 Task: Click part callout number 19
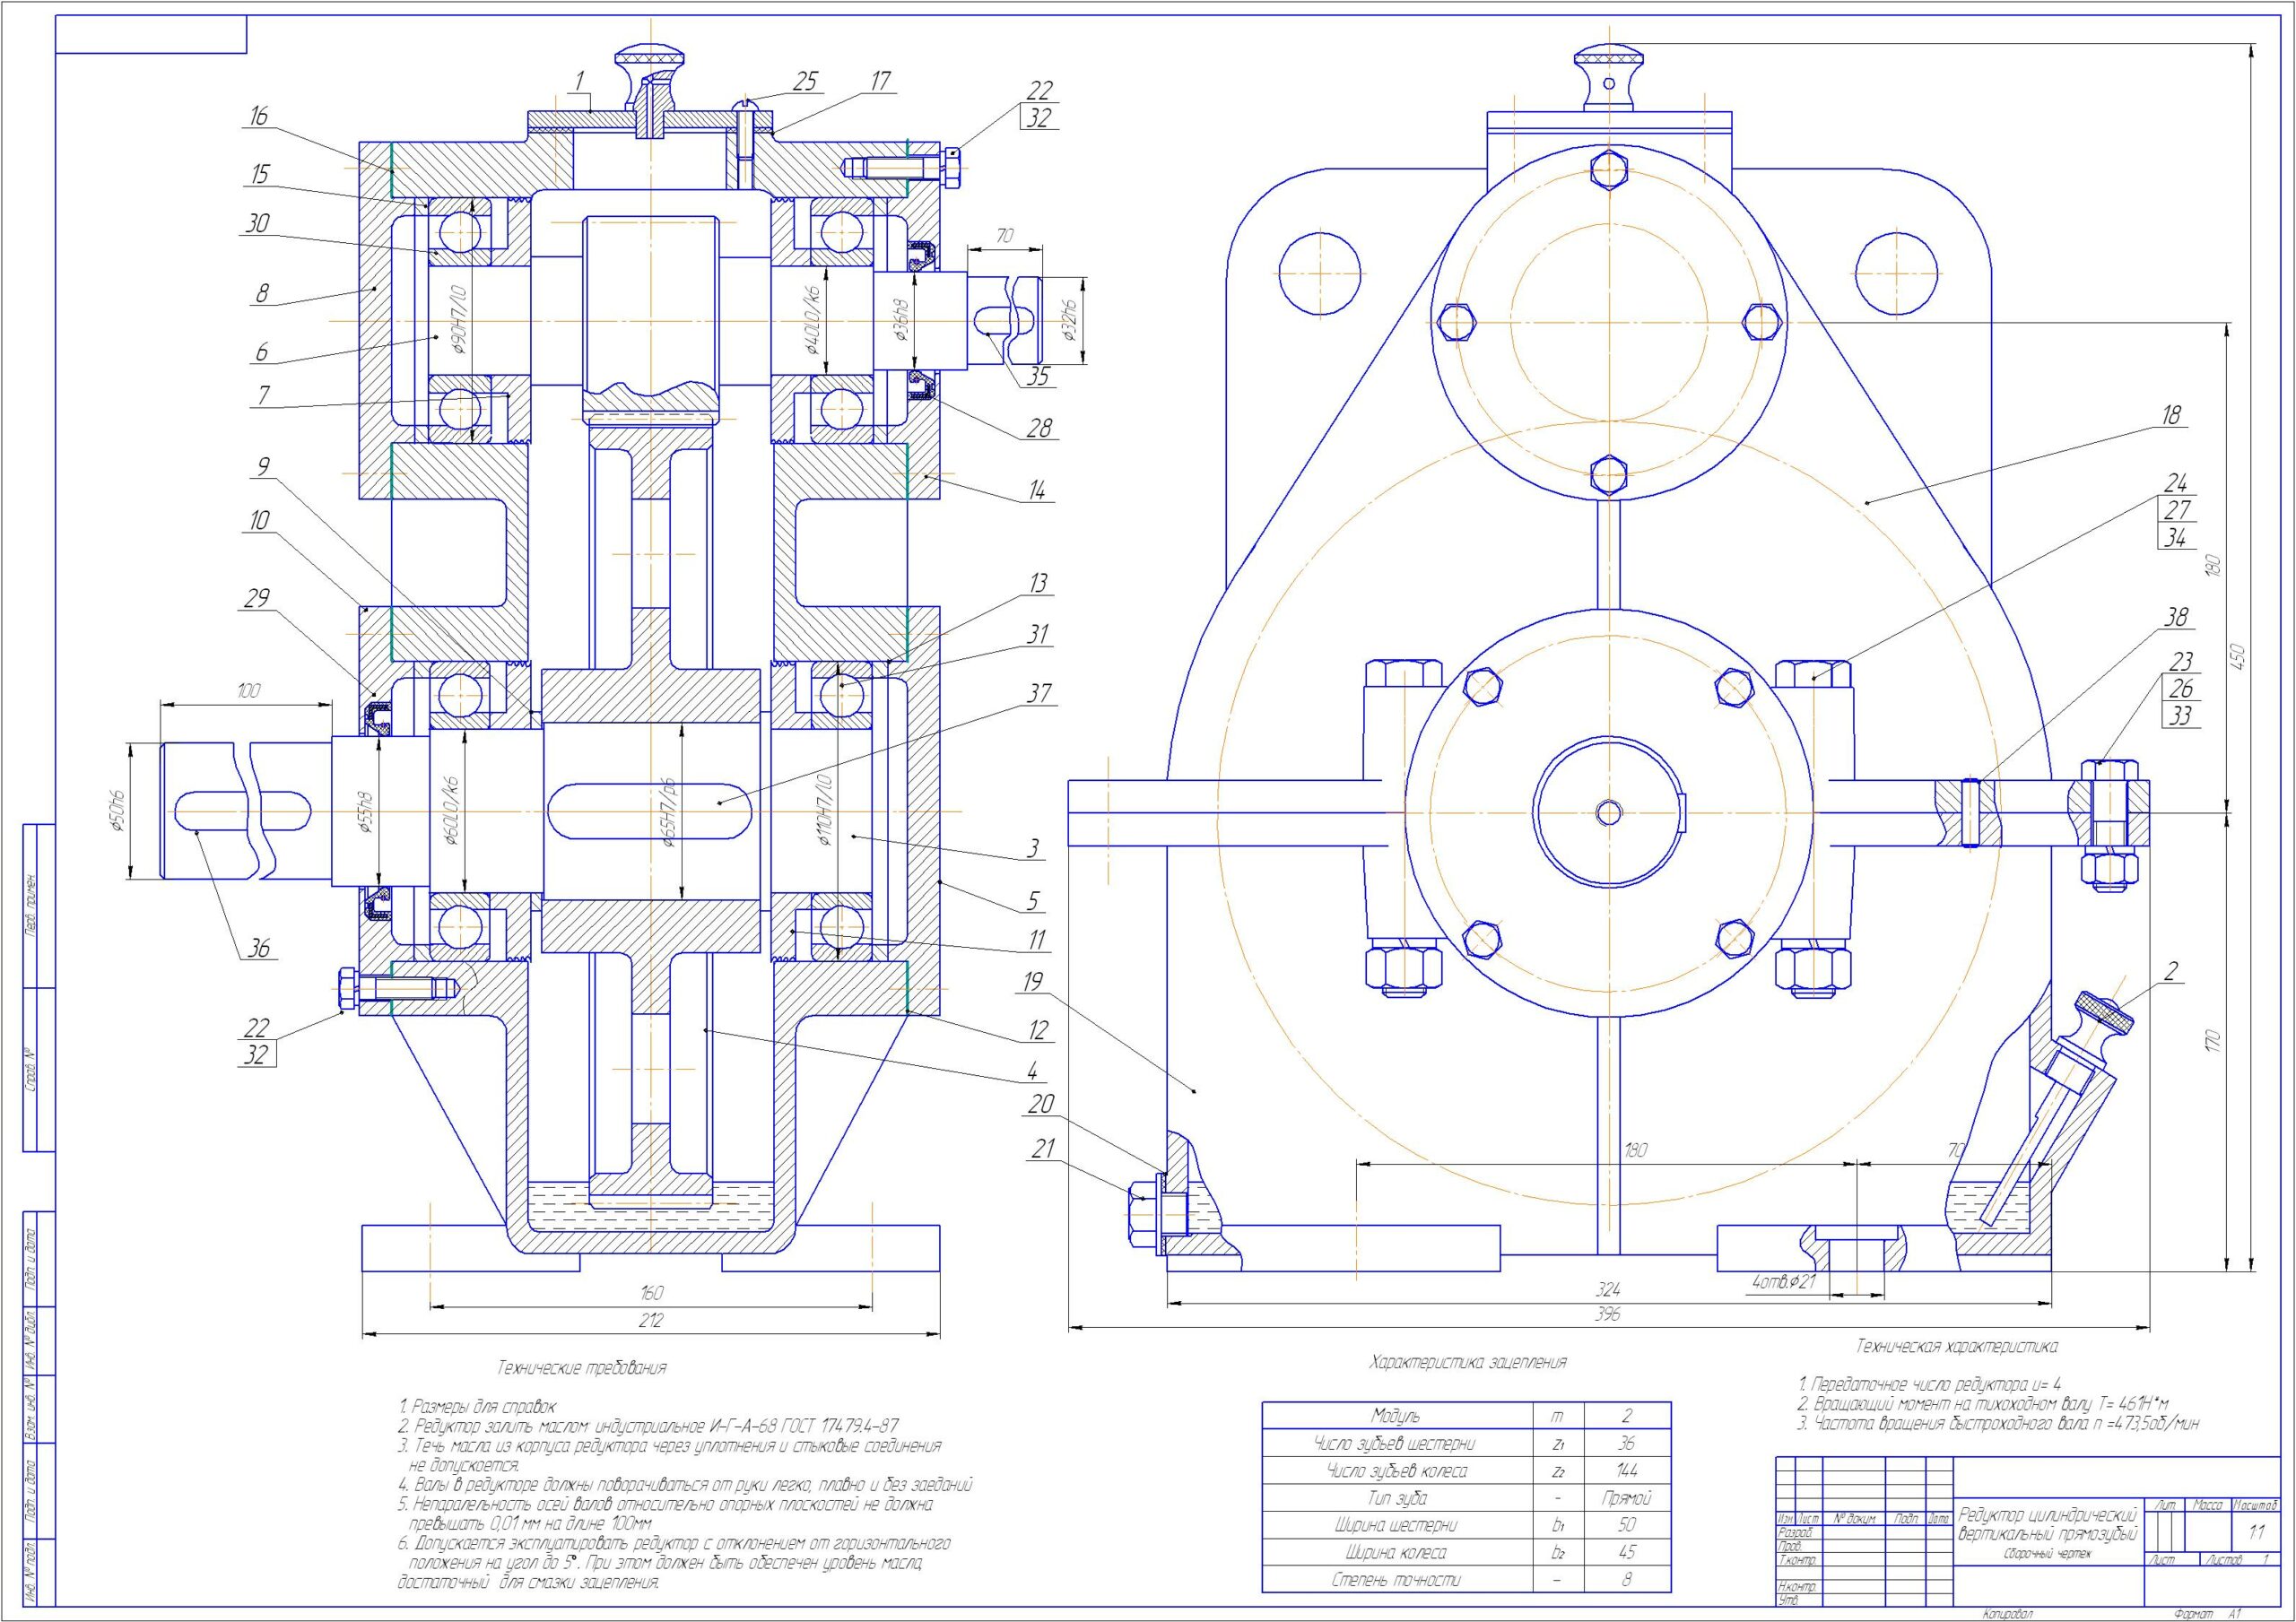click(1031, 981)
